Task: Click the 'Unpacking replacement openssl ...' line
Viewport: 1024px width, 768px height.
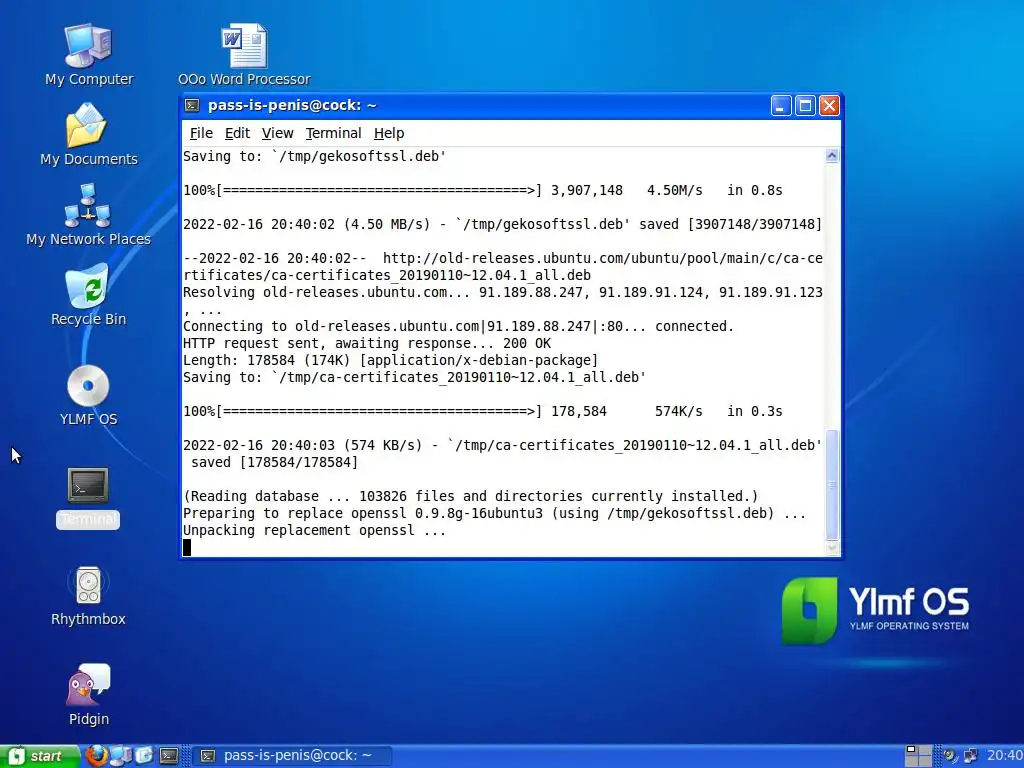Action: [x=314, y=530]
